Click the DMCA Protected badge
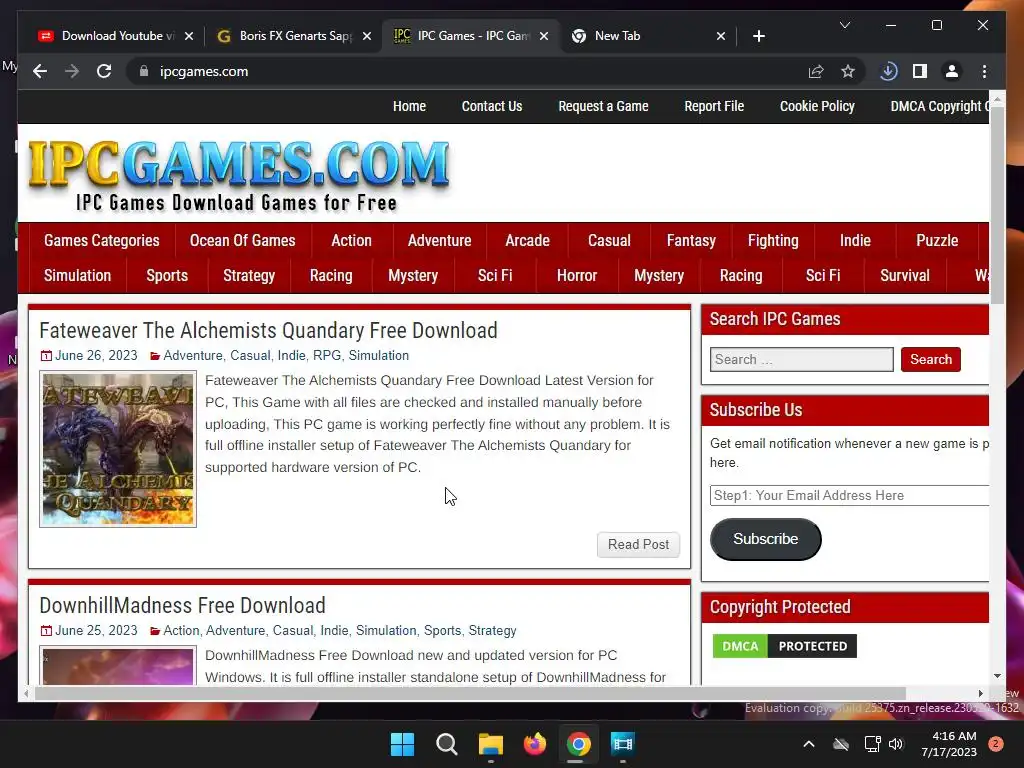This screenshot has height=768, width=1024. pos(784,647)
